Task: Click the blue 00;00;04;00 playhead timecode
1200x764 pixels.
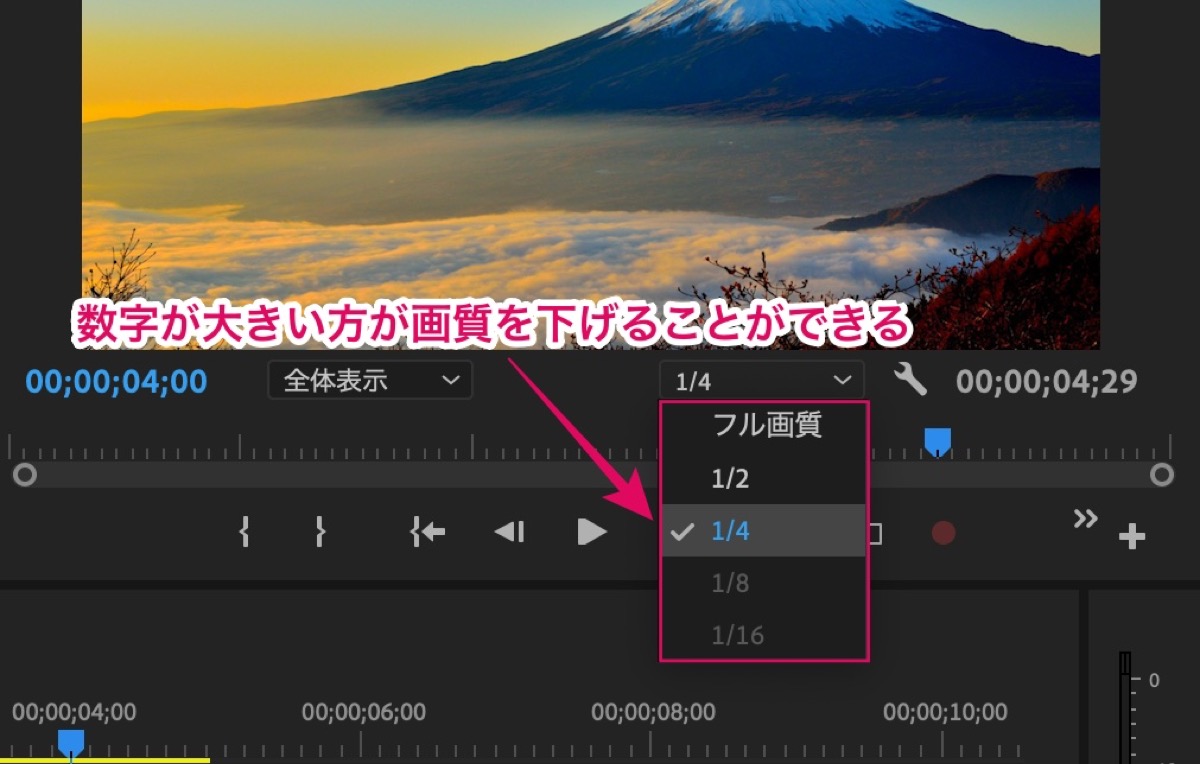Action: pos(116,381)
